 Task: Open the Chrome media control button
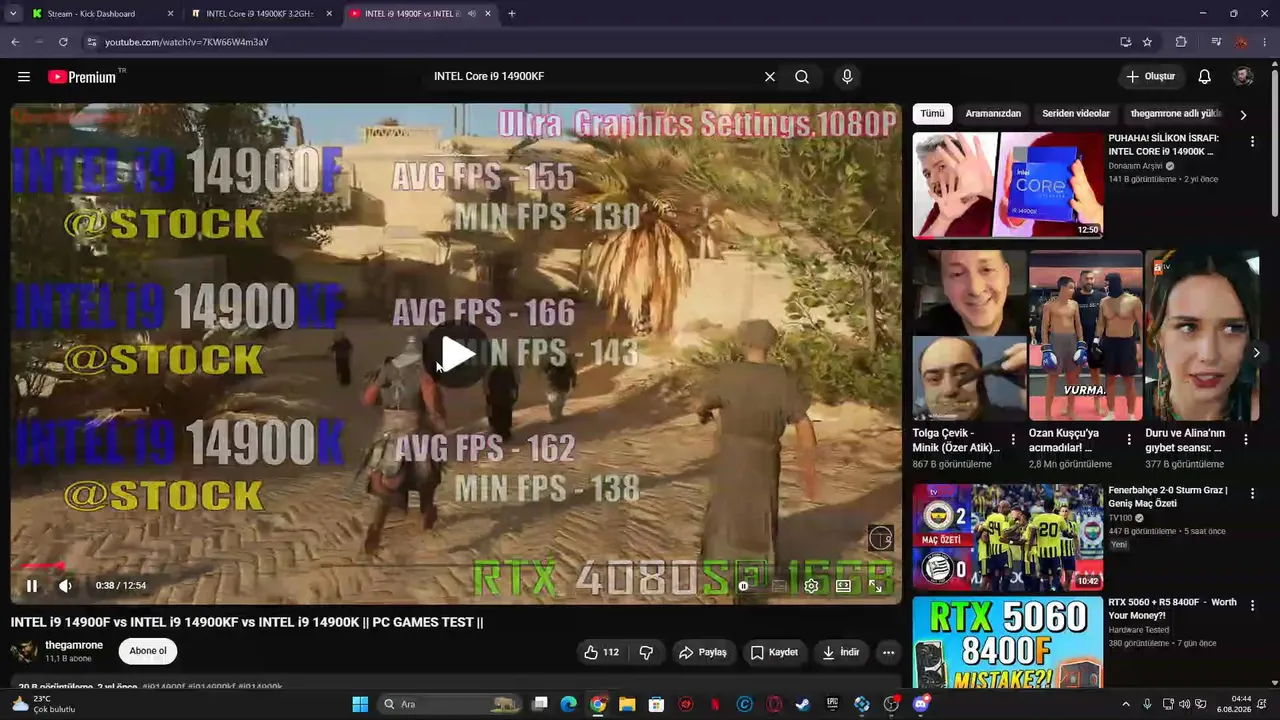tap(1216, 42)
